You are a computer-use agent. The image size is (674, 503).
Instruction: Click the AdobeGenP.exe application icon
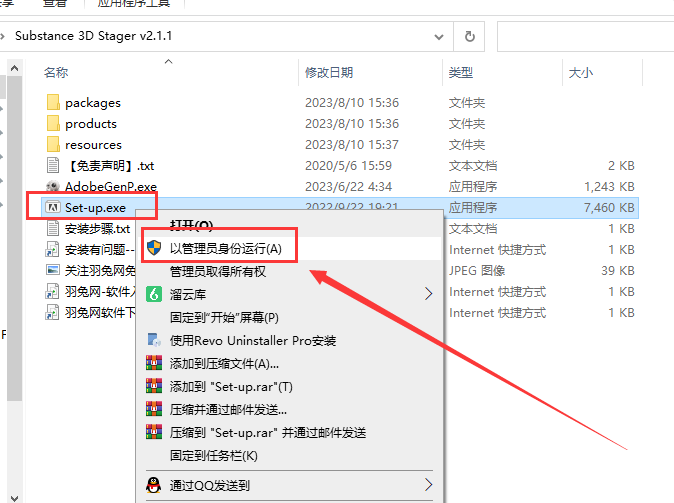tap(53, 186)
